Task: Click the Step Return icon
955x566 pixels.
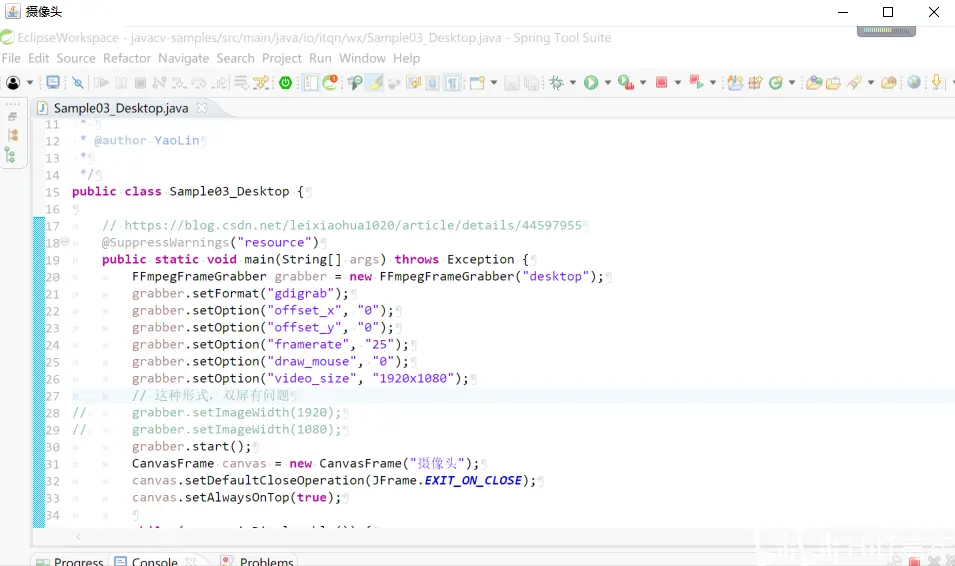Action: coord(219,82)
